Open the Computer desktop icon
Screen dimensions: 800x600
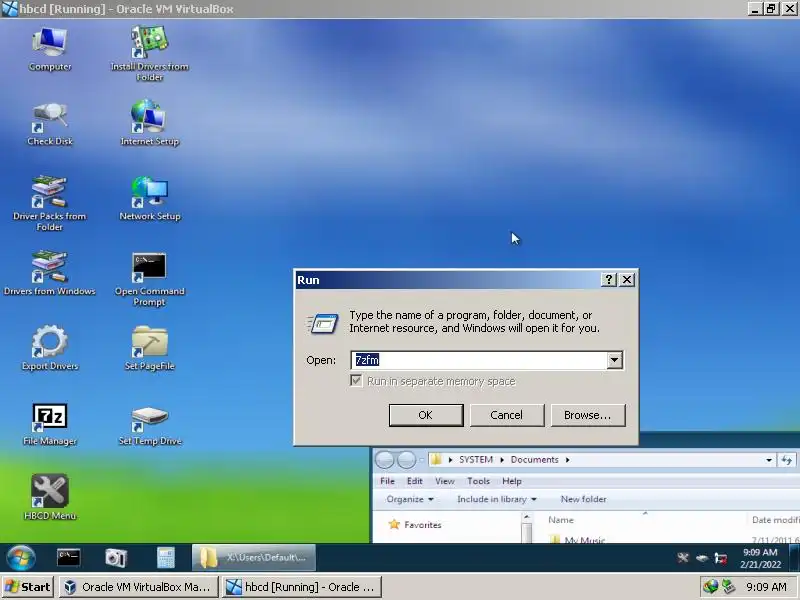tap(49, 49)
